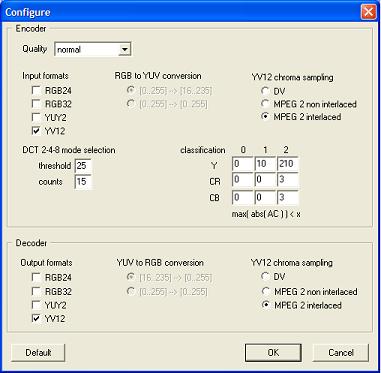Check YUY2 decoder output format

pyautogui.click(x=36, y=305)
